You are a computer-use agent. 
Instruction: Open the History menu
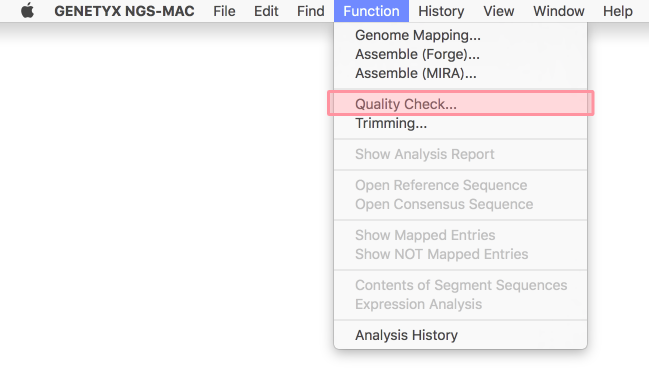point(441,11)
